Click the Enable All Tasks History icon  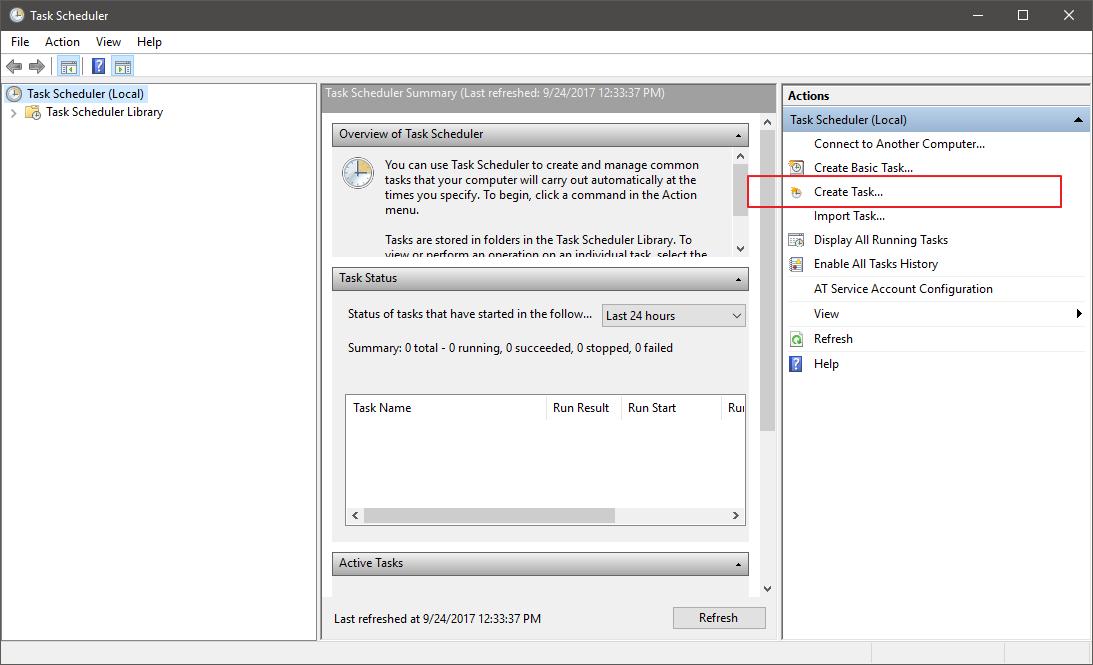tap(796, 264)
